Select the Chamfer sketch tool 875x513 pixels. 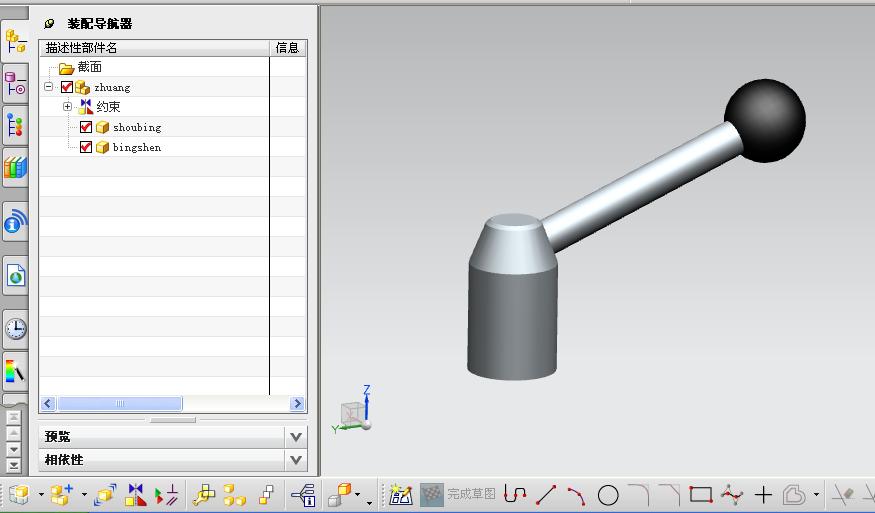tap(670, 495)
